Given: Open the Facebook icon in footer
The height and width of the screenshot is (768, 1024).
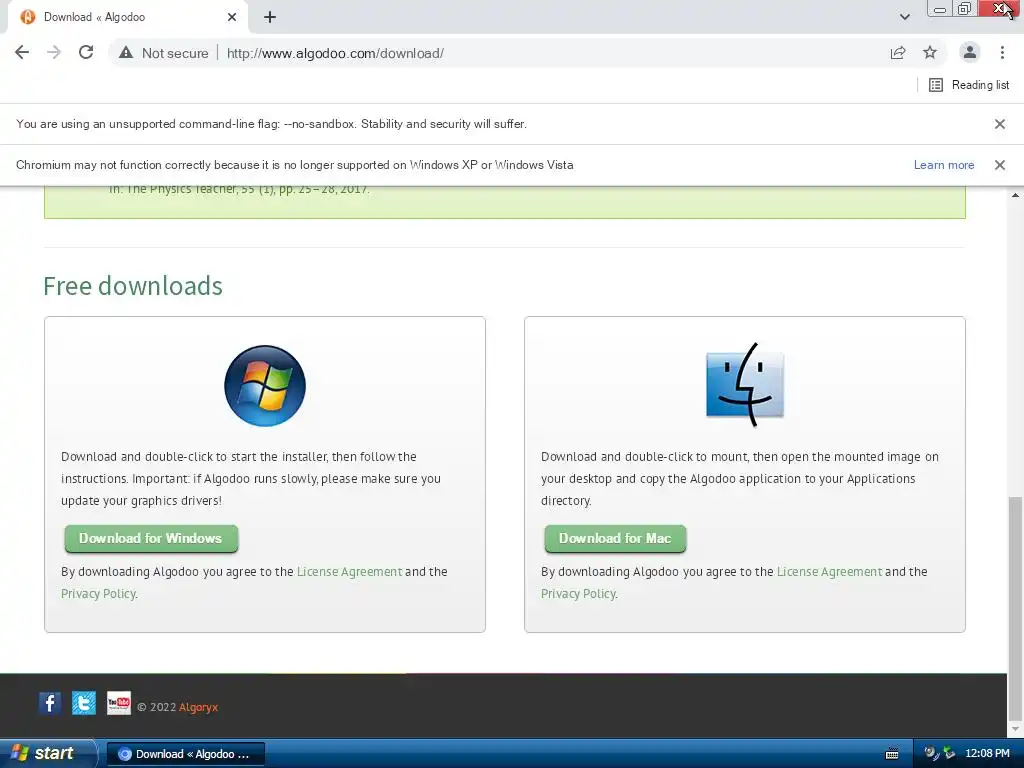Looking at the screenshot, I should 50,703.
